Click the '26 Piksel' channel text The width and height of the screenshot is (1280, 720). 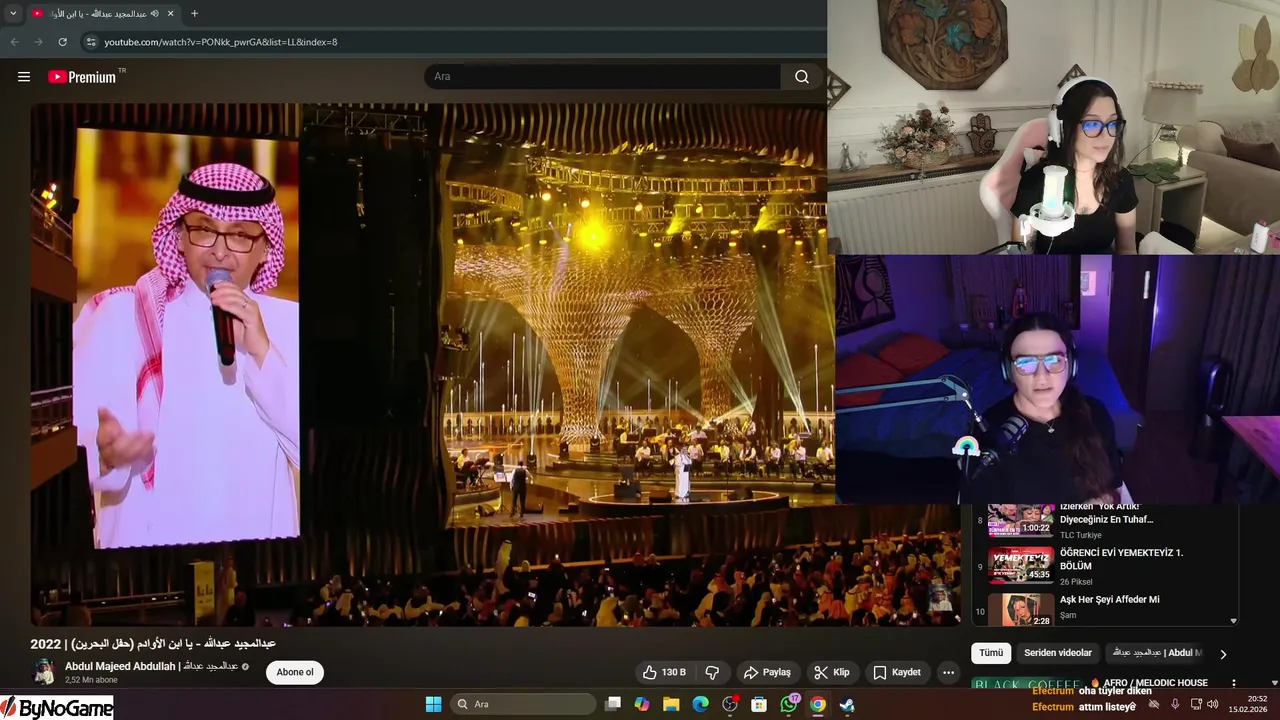(x=1076, y=581)
